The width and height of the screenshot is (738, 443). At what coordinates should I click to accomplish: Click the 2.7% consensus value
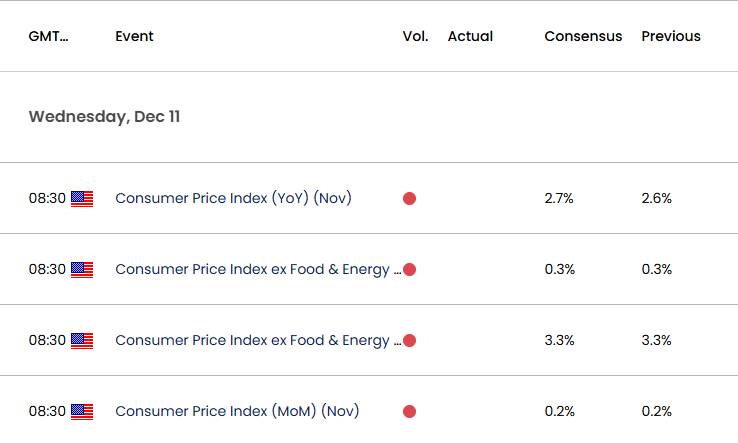click(559, 198)
